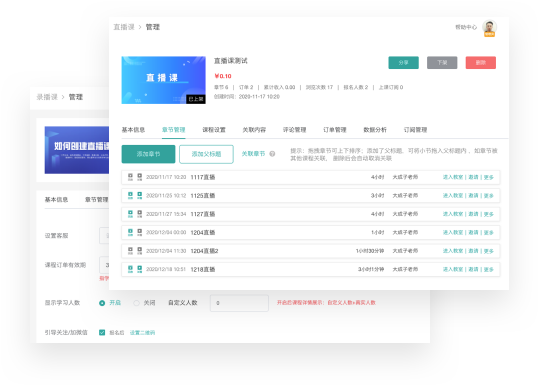The height and width of the screenshot is (386, 539).
Task: Click second gray icon in 1204直播 row
Action: tap(140, 232)
